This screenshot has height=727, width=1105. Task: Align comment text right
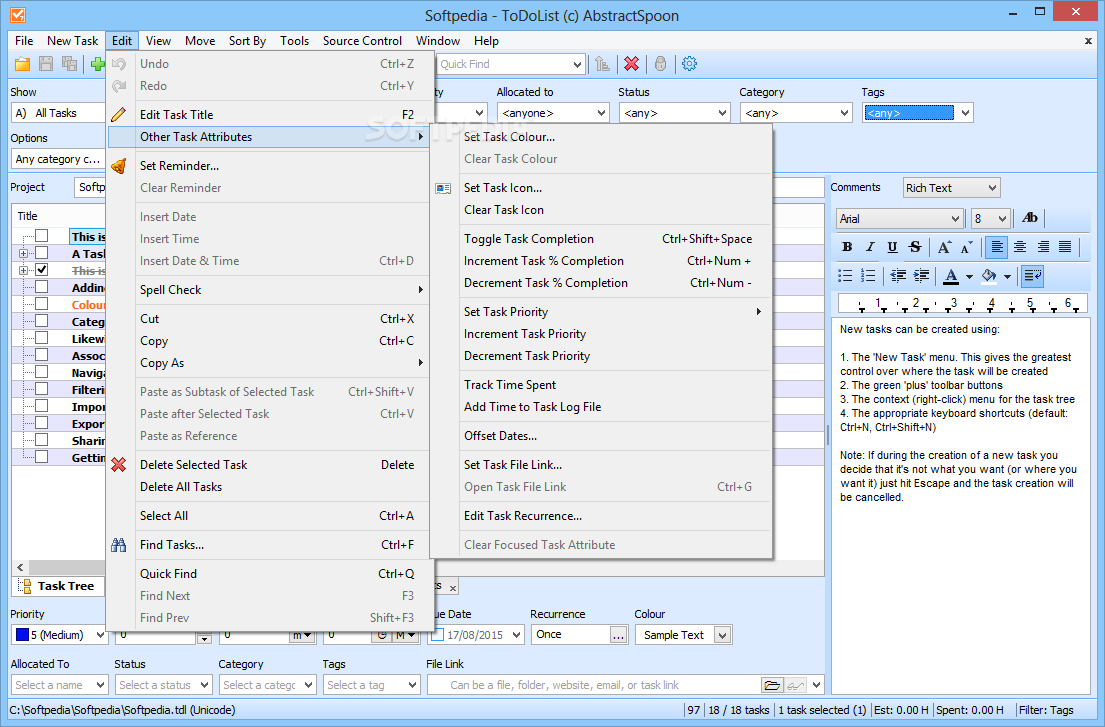[1042, 247]
